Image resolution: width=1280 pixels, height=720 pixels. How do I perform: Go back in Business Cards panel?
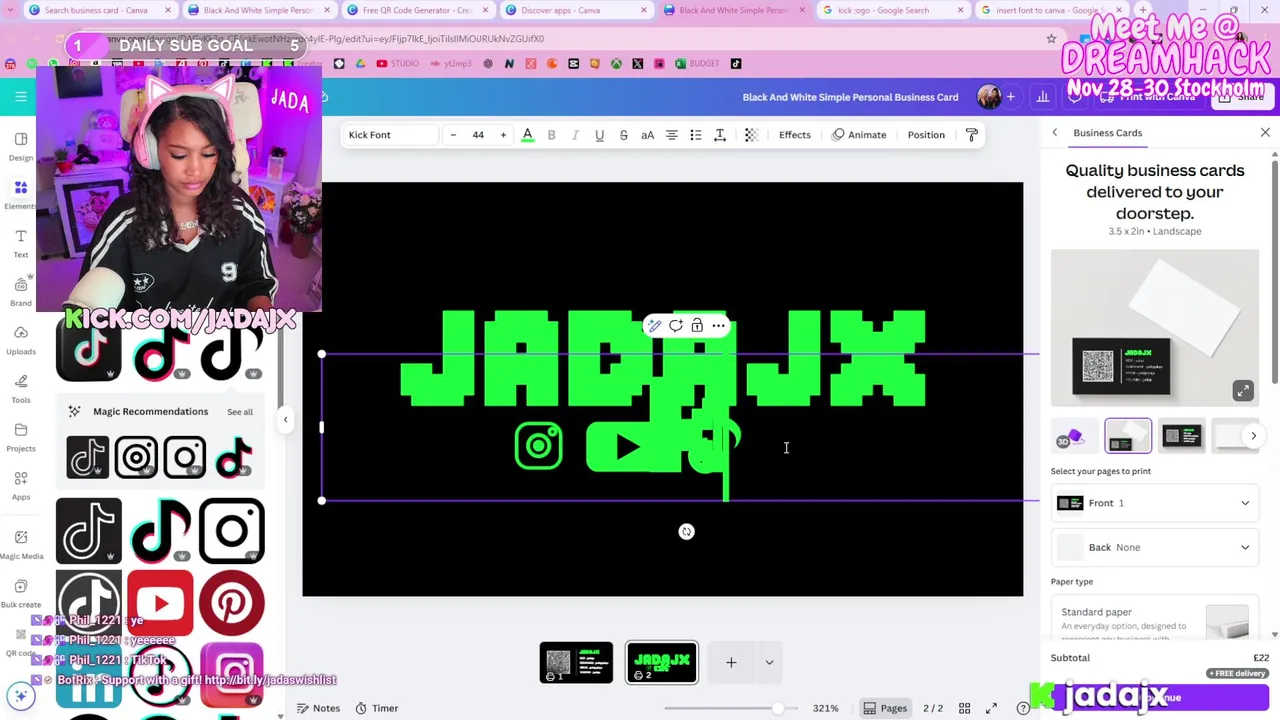click(1054, 133)
